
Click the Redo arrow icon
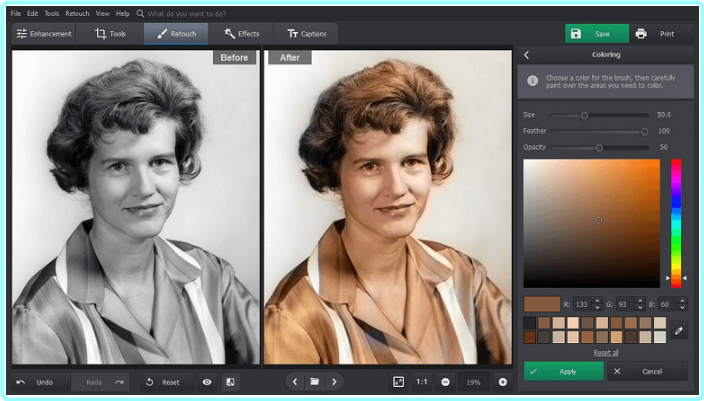[x=119, y=382]
